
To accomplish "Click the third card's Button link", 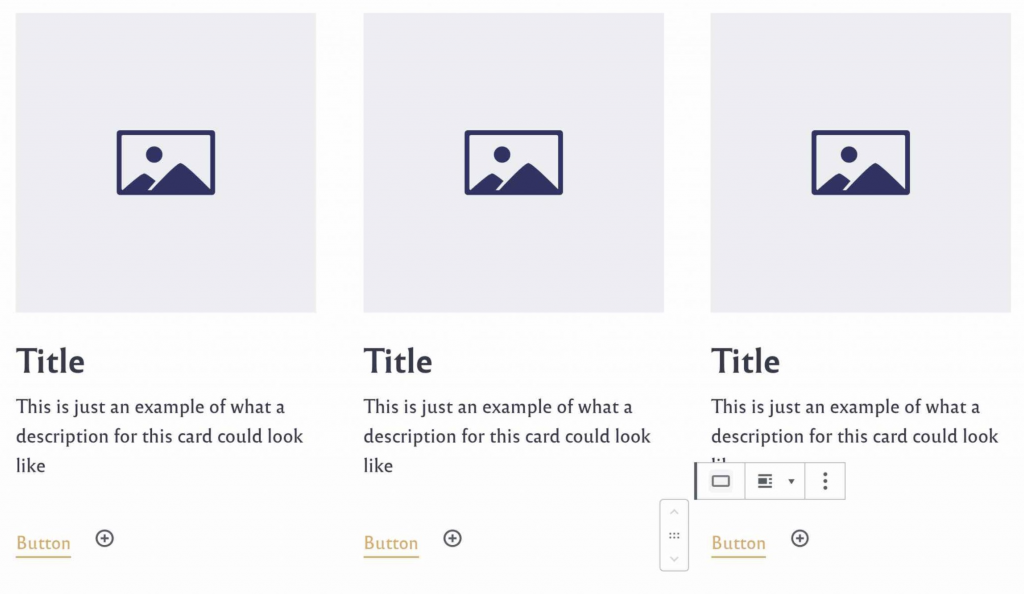I will pos(738,544).
